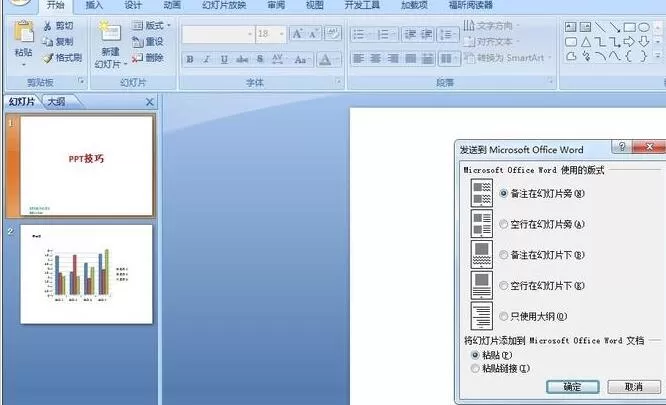
Task: Select 备注在幻灯片下 radio option
Action: pos(503,255)
